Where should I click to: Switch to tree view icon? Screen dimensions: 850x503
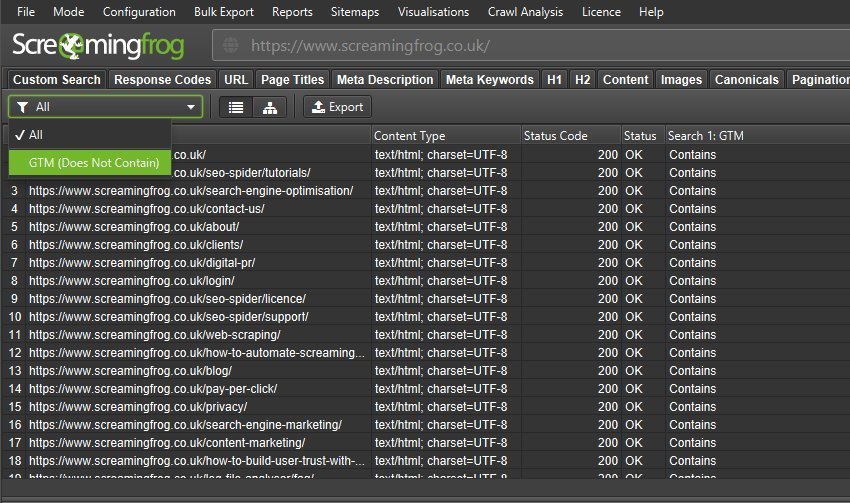269,107
